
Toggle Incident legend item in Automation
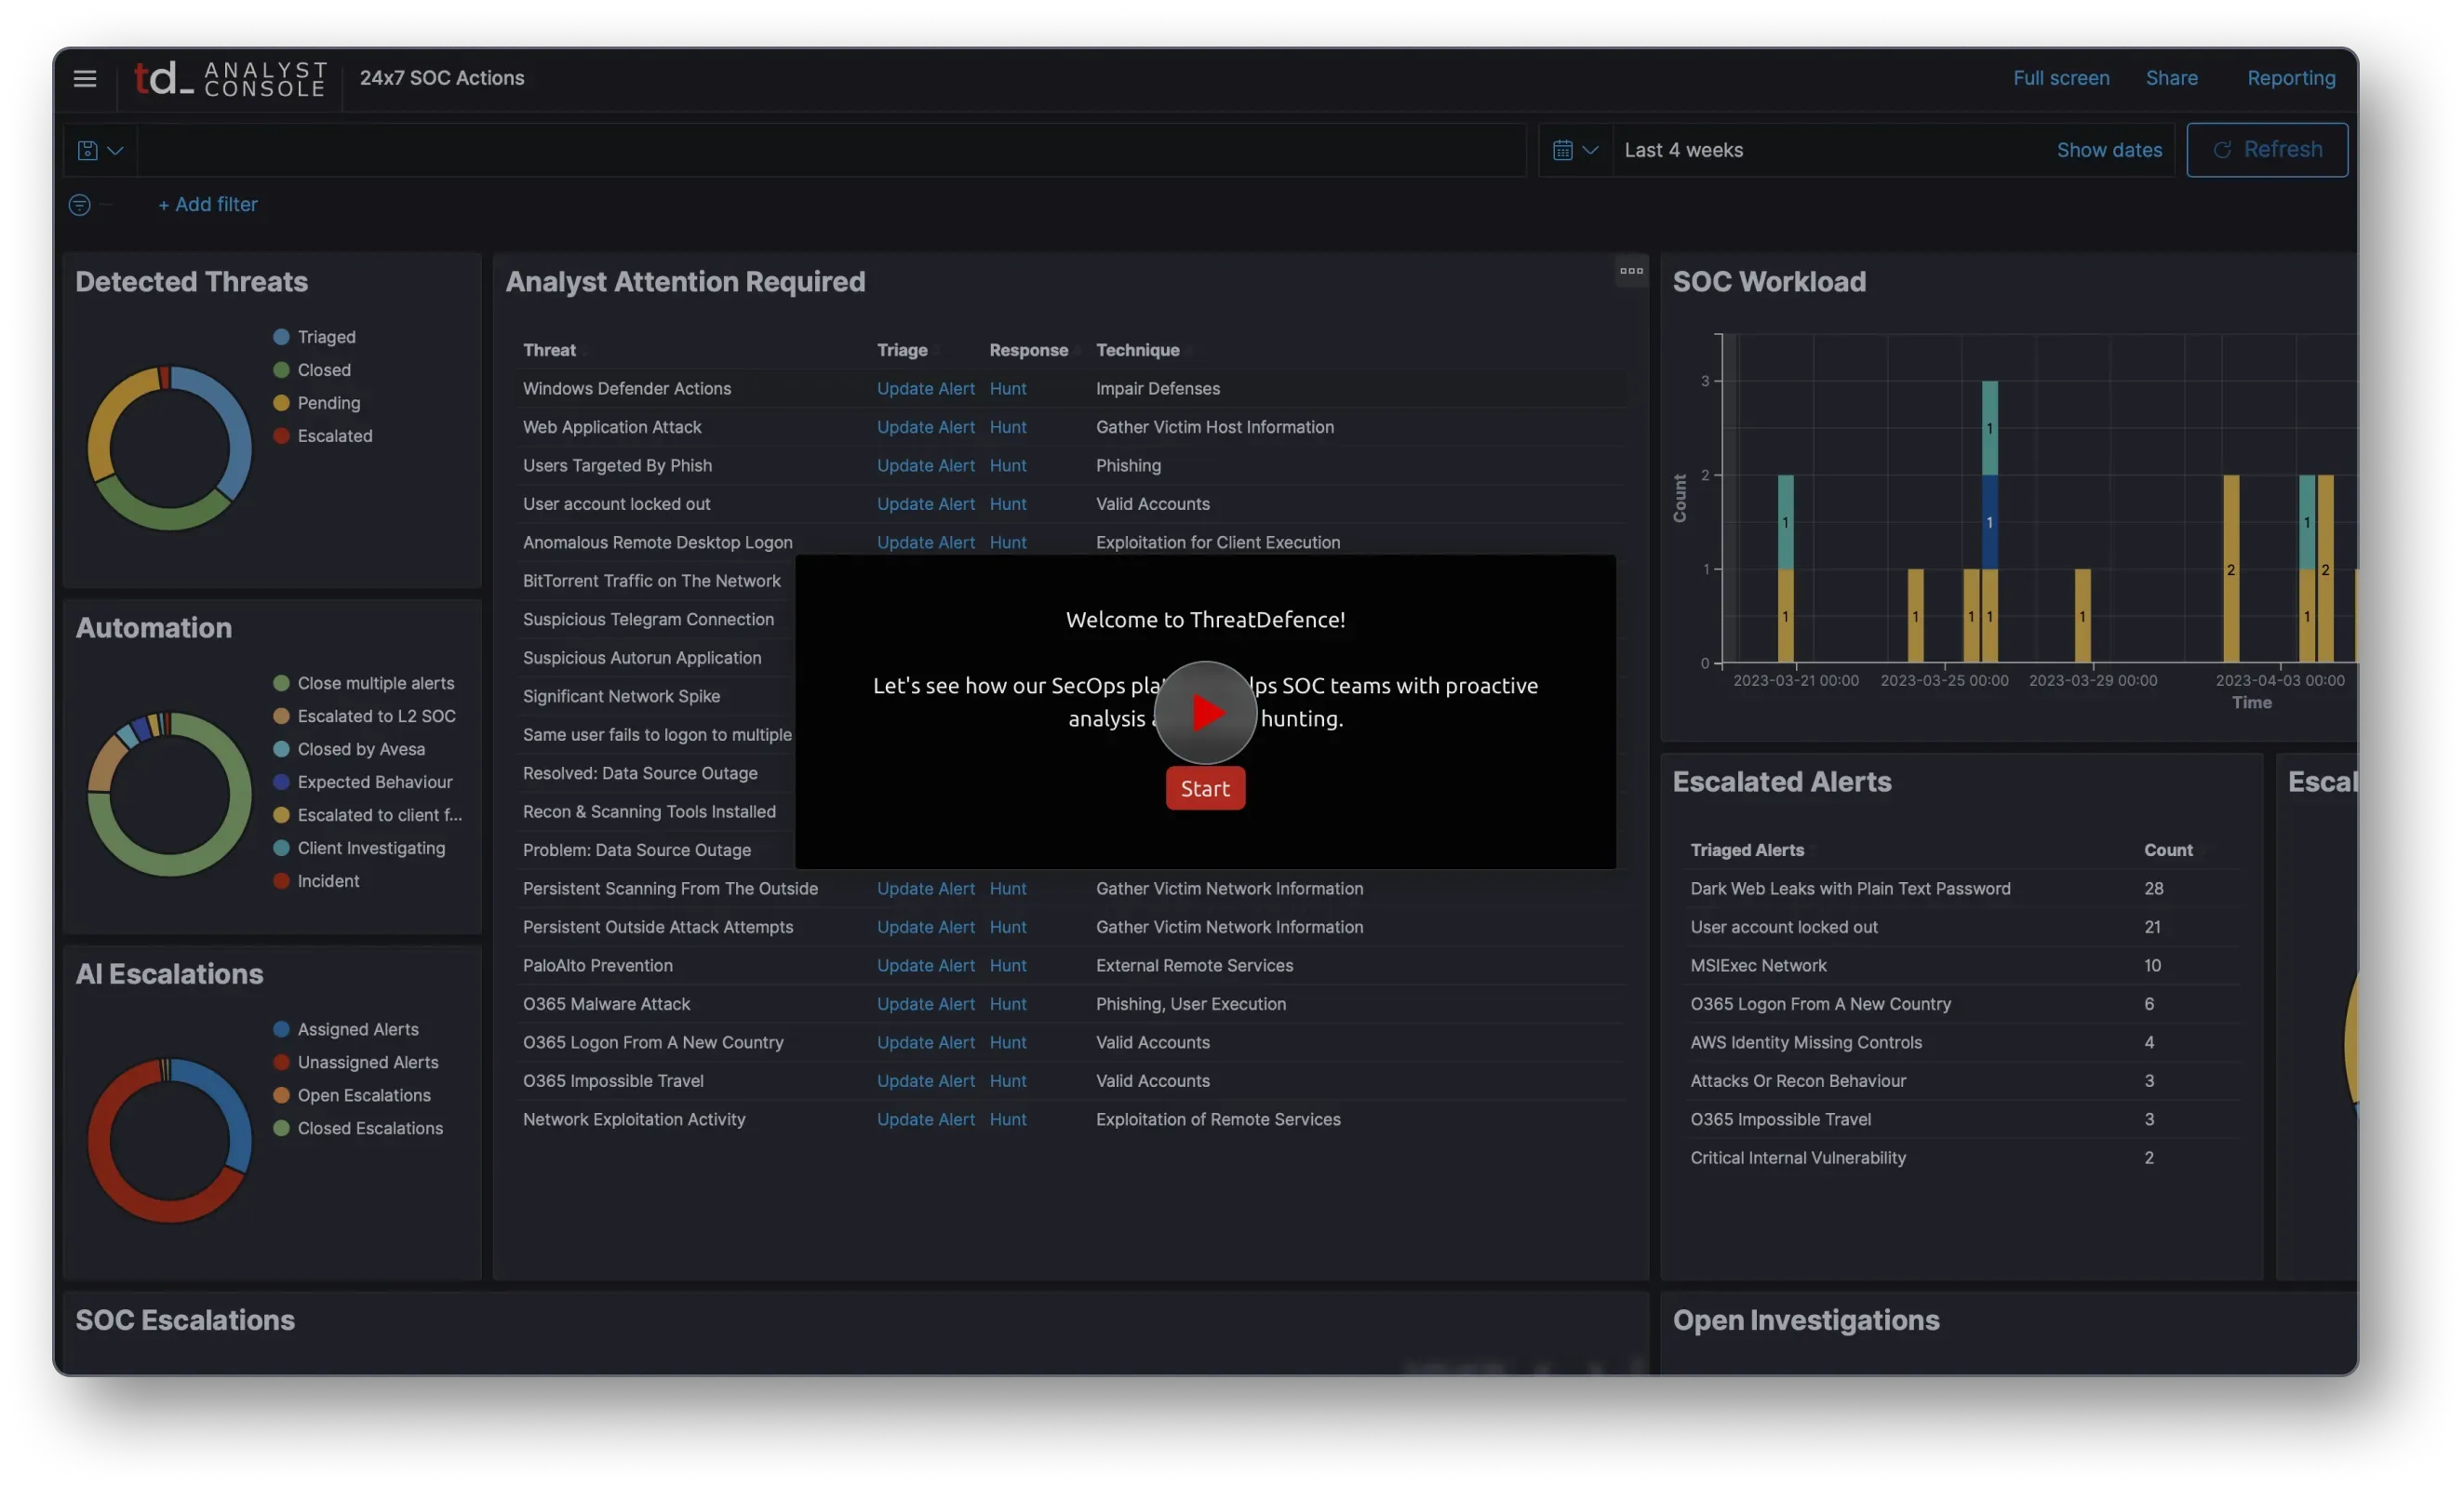pos(316,881)
